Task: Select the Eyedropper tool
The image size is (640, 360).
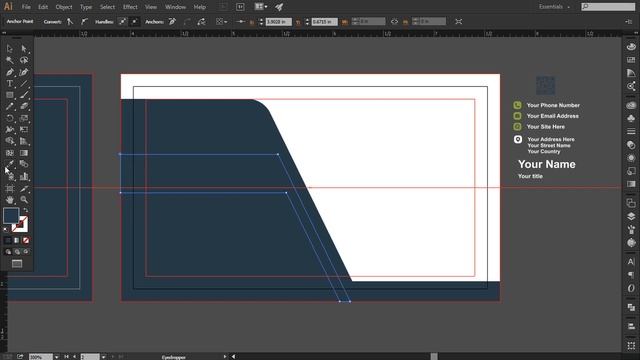Action: tap(9, 164)
